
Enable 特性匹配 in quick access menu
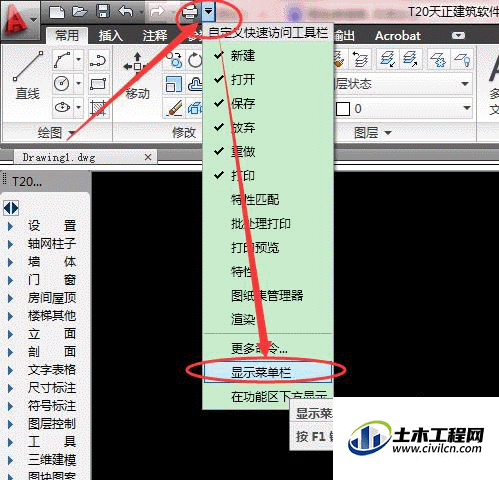268,199
